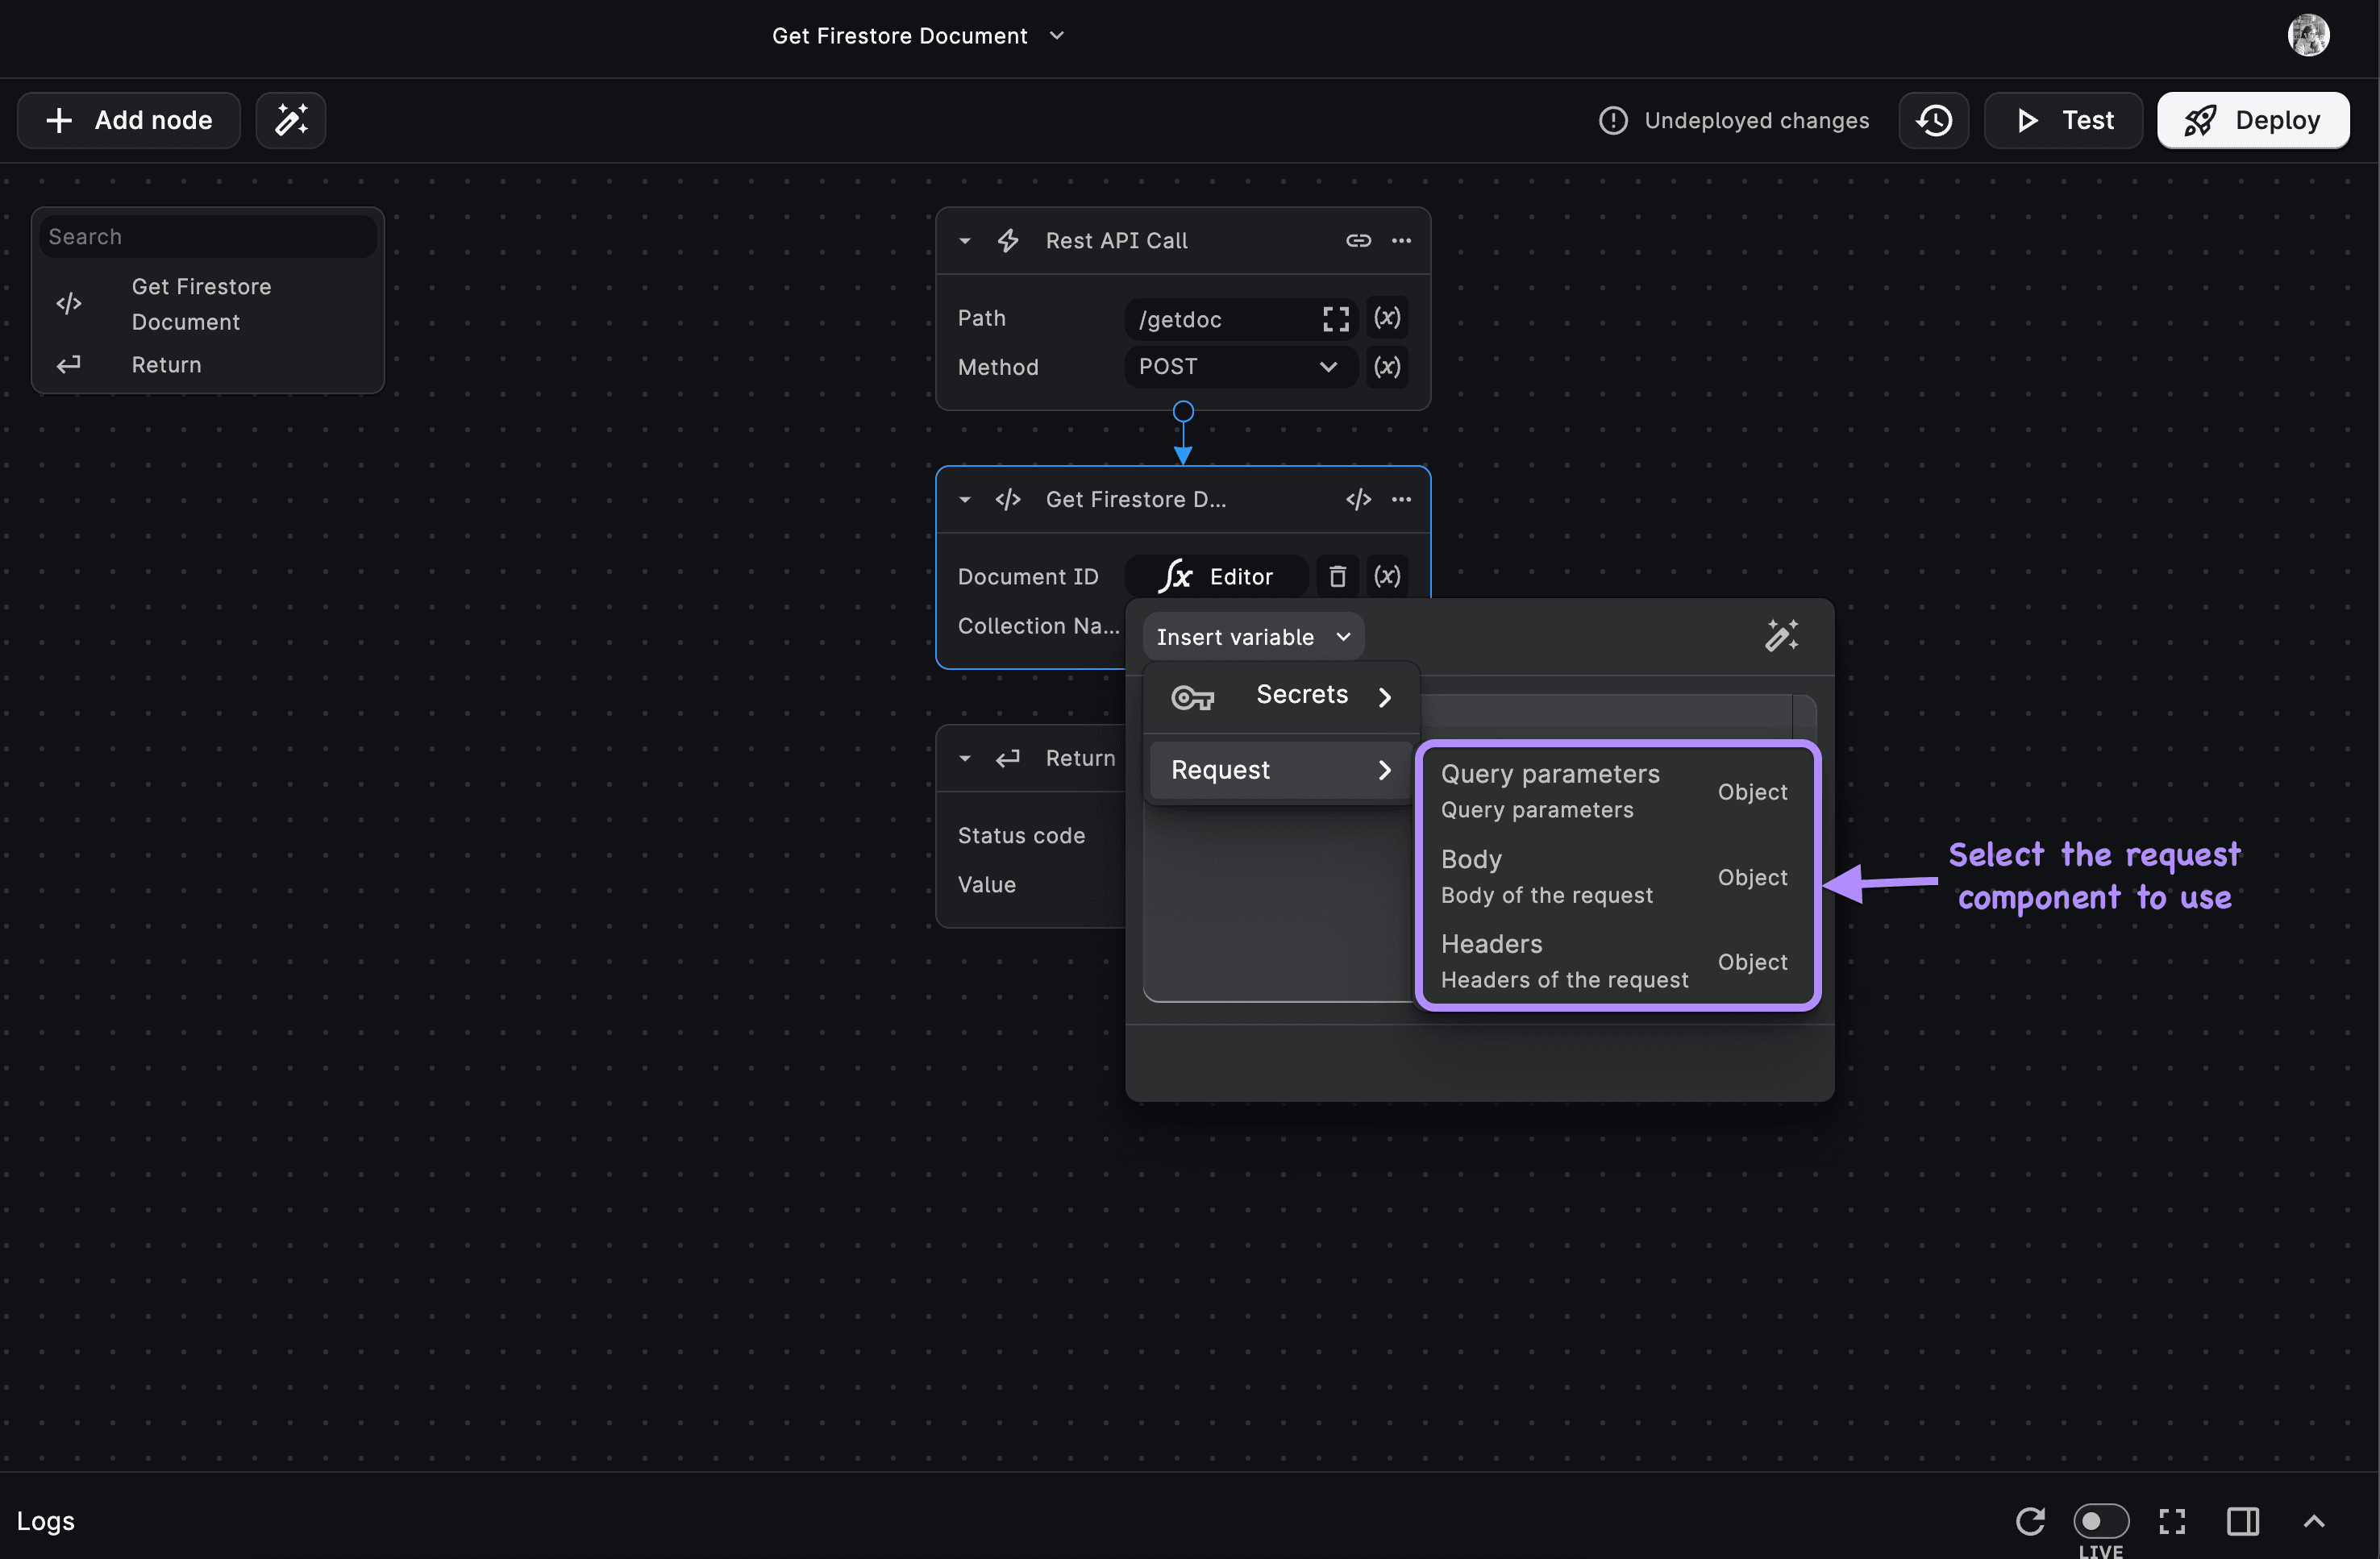Viewport: 2380px width, 1559px height.
Task: Refresh logs with the reload icon
Action: coord(2029,1521)
